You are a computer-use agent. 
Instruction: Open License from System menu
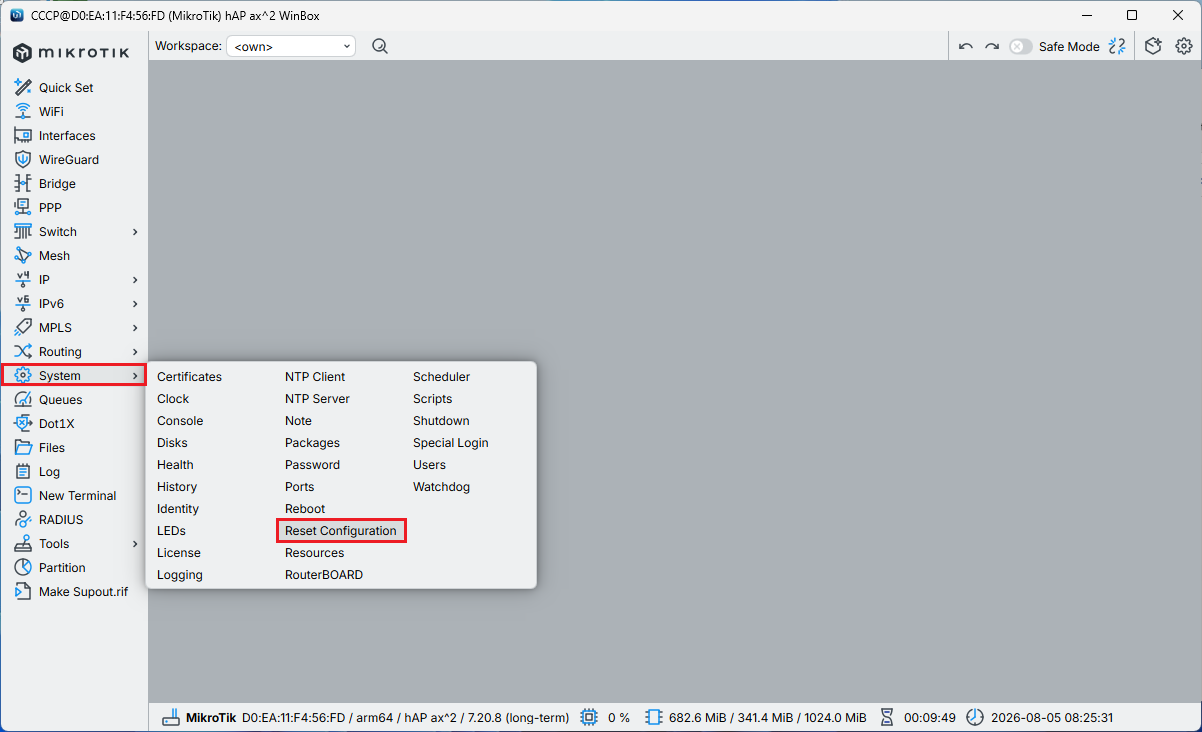click(x=179, y=553)
